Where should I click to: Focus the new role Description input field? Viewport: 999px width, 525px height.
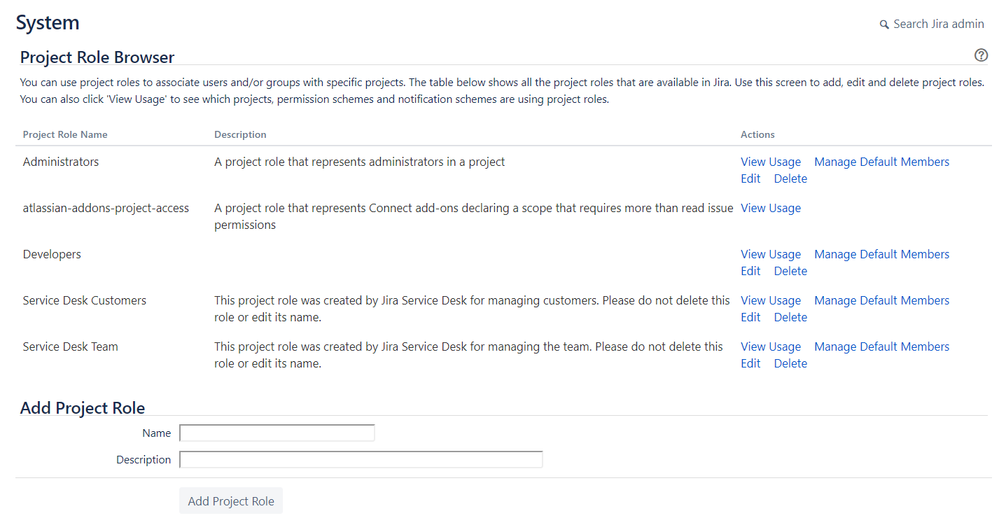(361, 459)
